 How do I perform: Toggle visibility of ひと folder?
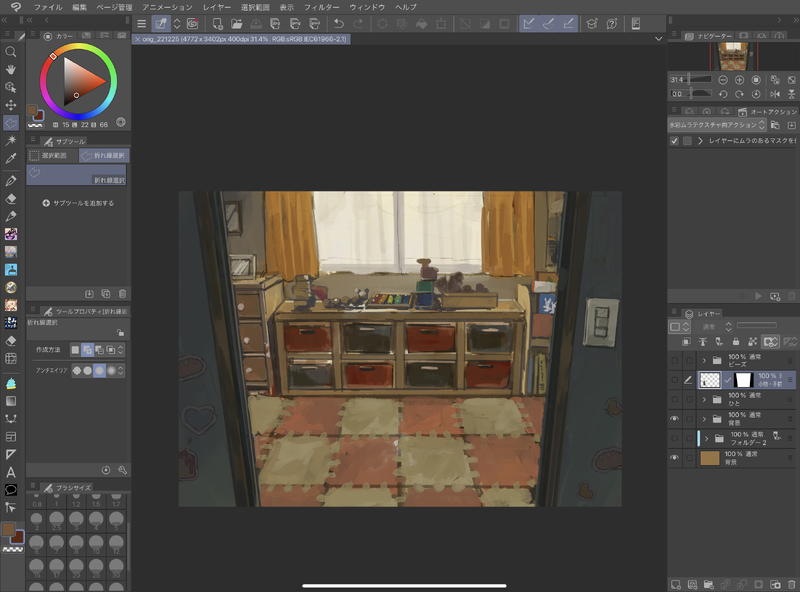pyautogui.click(x=674, y=399)
